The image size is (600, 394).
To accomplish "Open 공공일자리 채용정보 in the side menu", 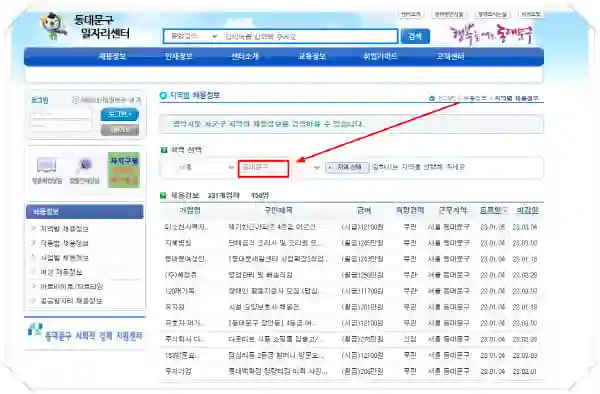I will [x=71, y=301].
